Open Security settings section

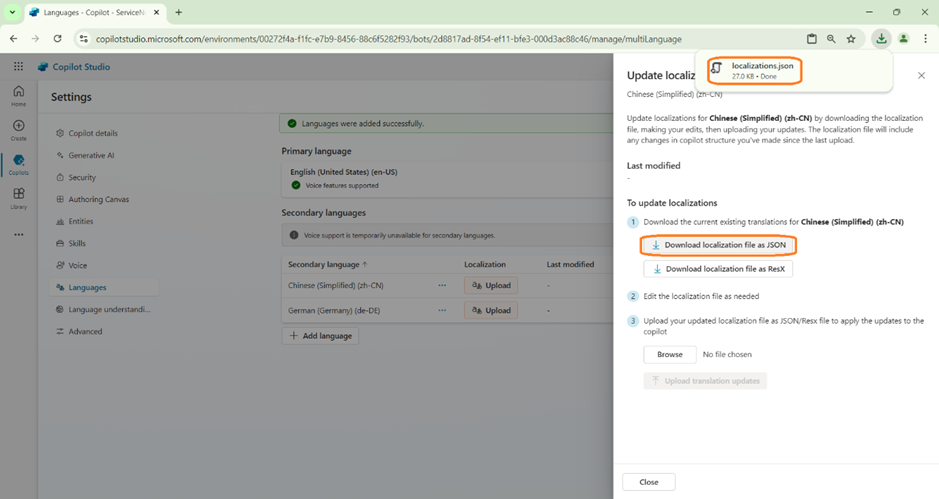pyautogui.click(x=82, y=177)
